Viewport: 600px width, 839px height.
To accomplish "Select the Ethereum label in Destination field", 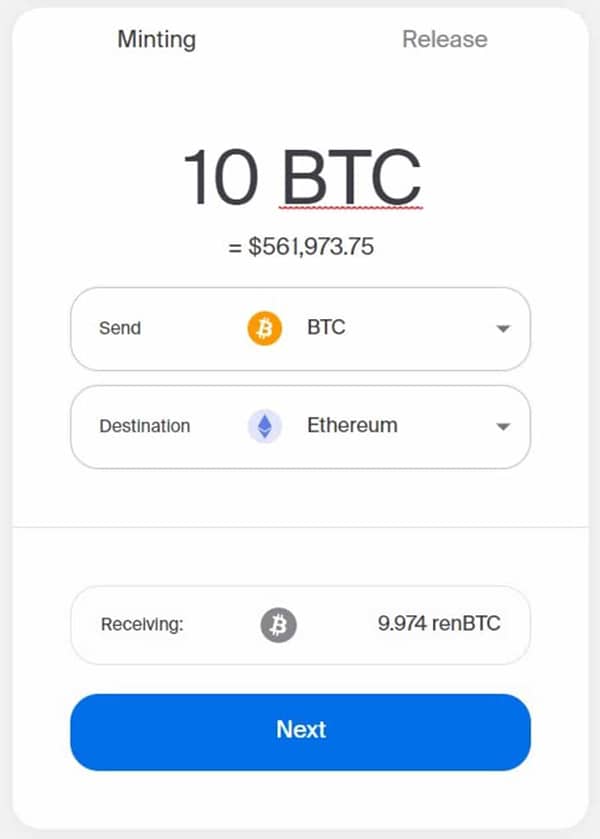I will click(x=352, y=425).
